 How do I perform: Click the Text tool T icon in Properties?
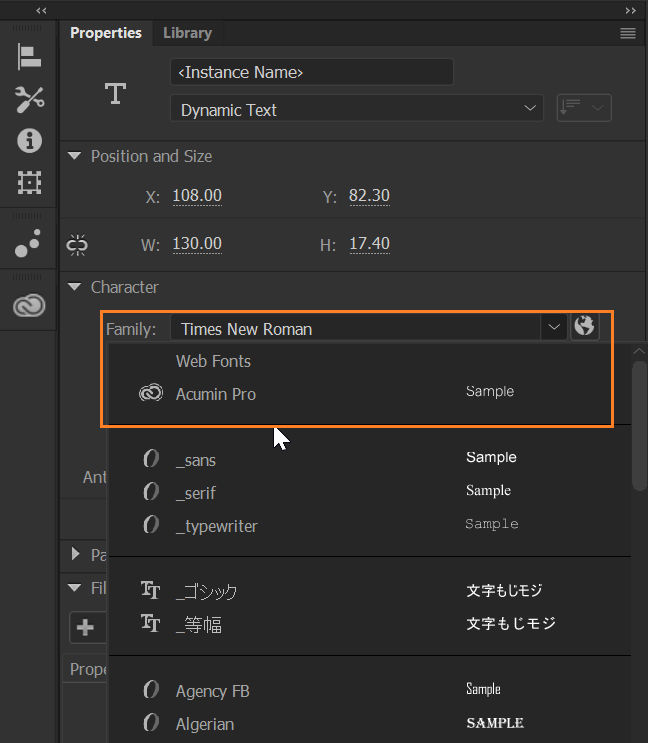tap(116, 93)
